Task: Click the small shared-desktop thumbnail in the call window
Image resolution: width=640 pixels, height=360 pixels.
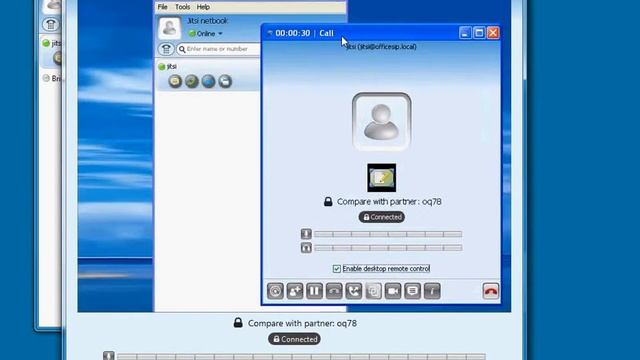Action: [x=382, y=178]
